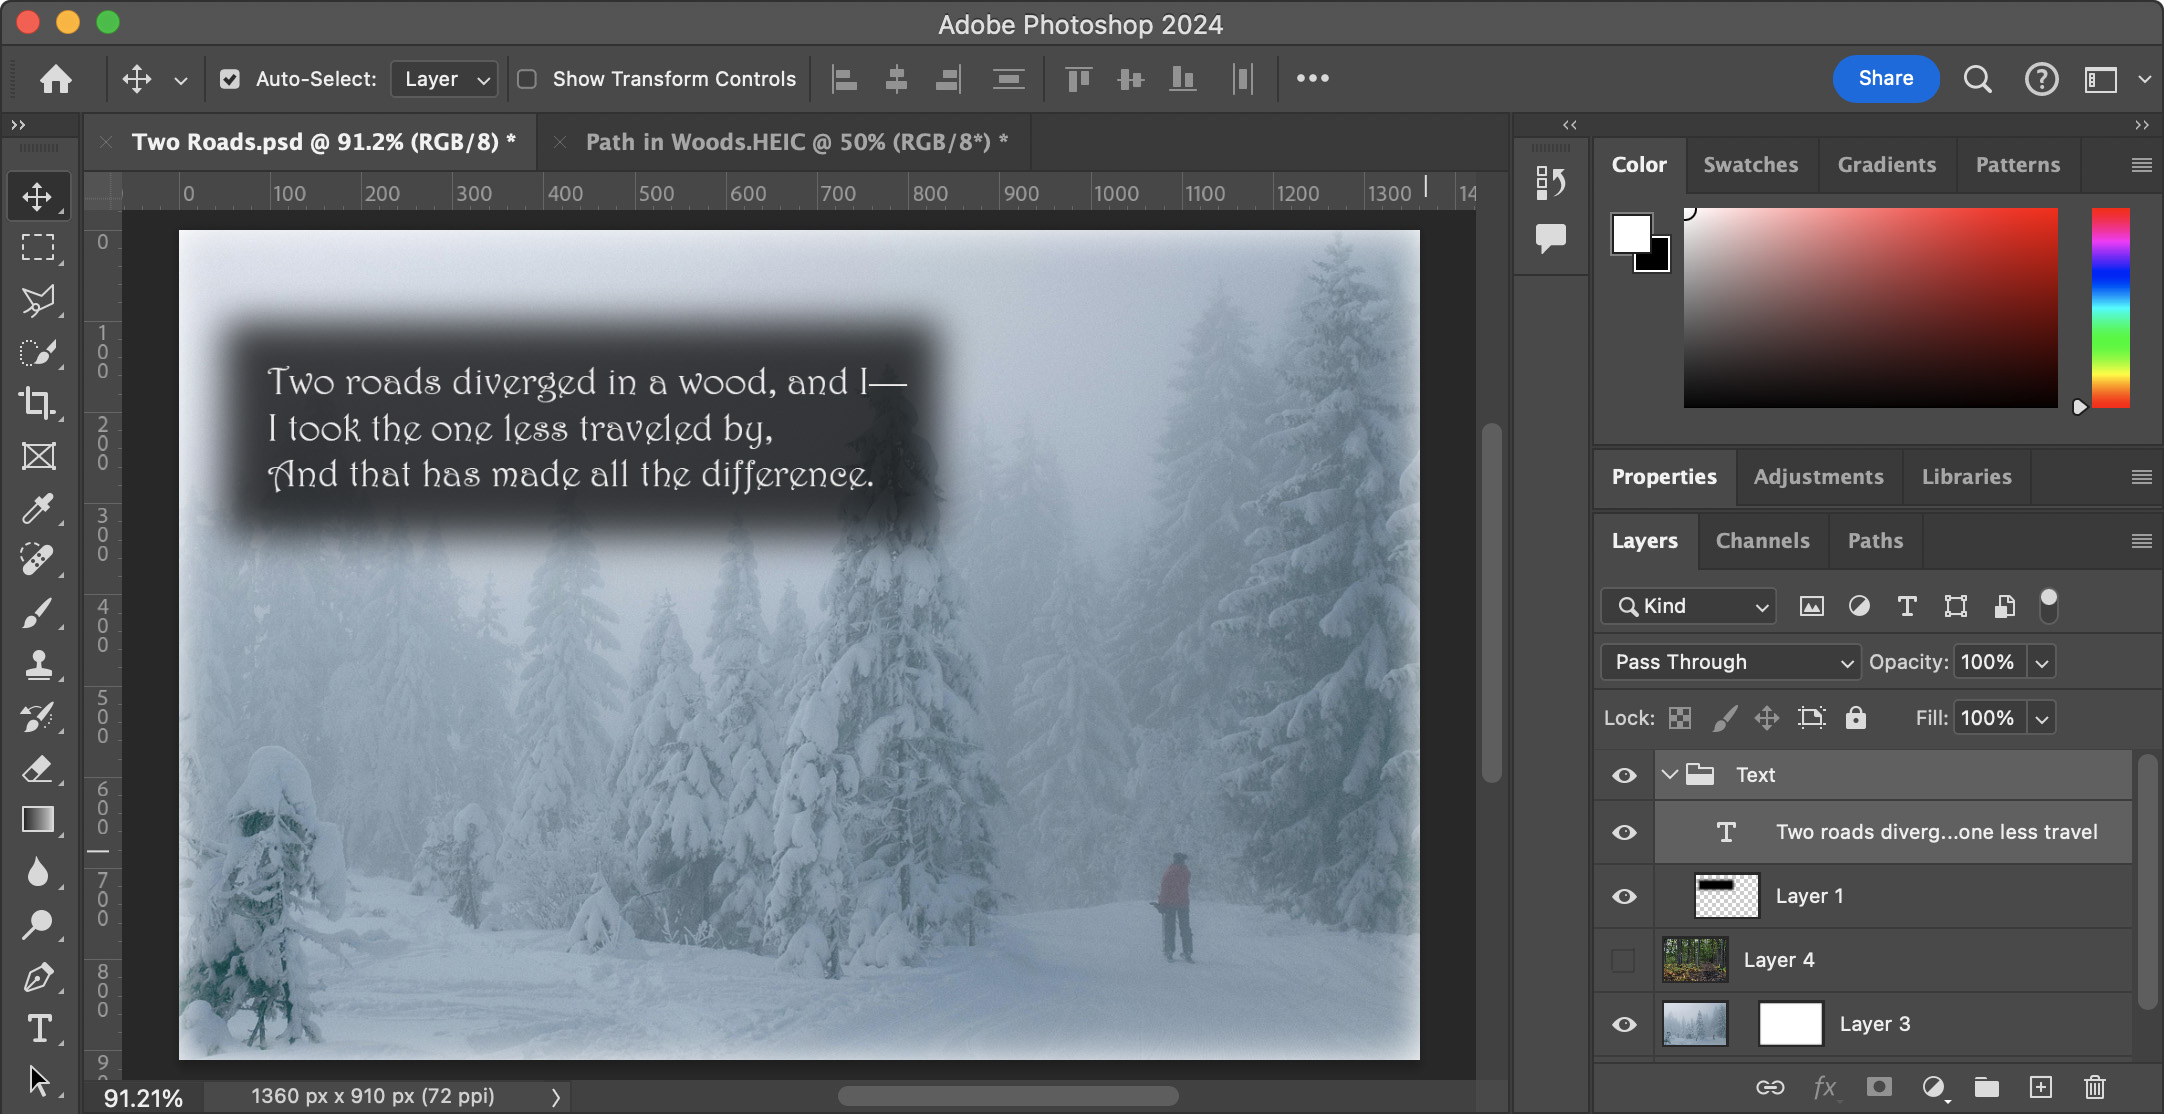Click the foreground color swatch
This screenshot has width=2164, height=1114.
coord(1631,234)
